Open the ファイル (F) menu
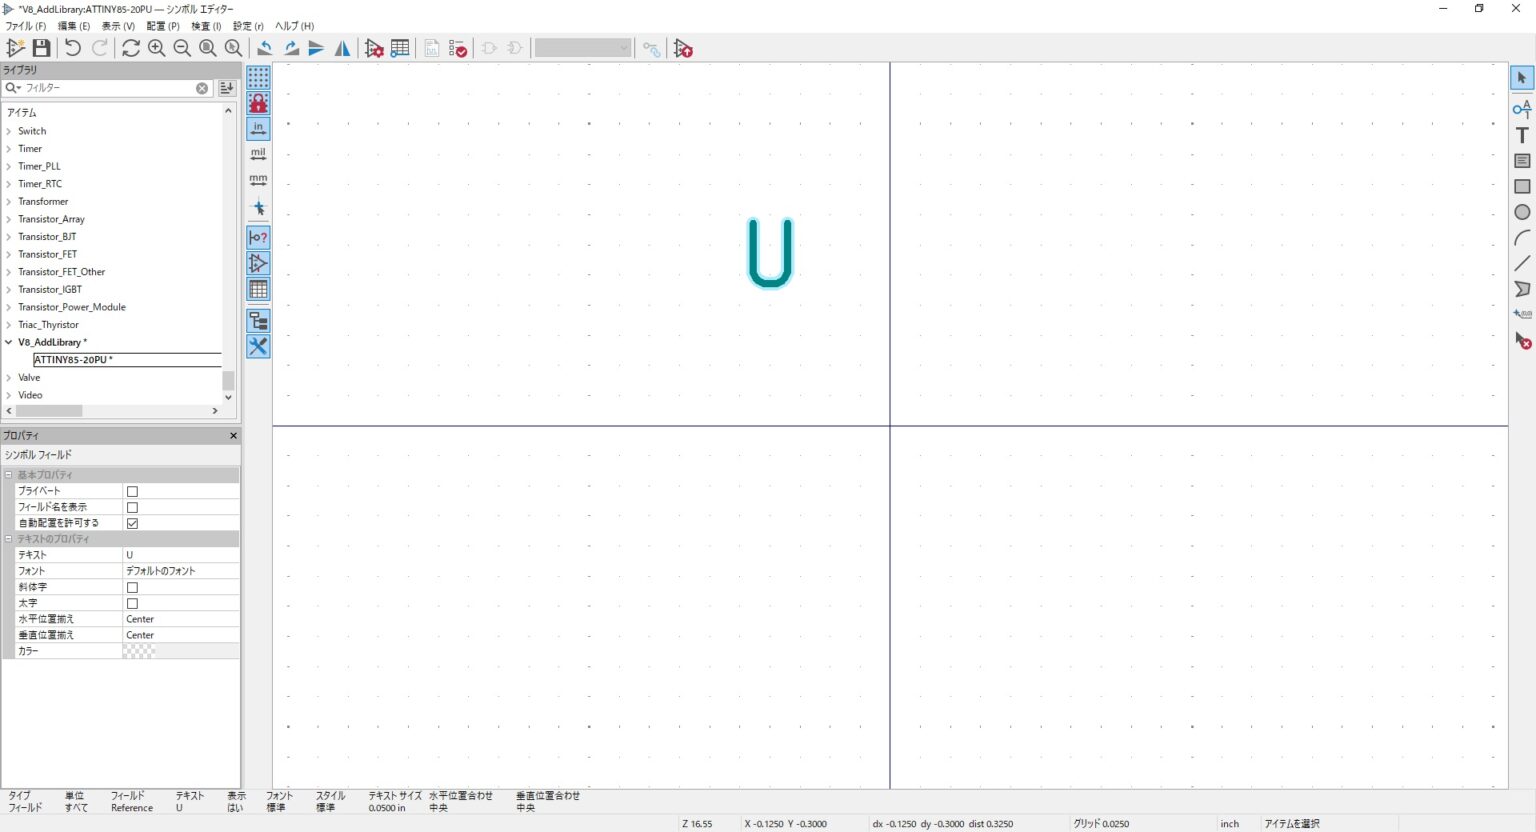This screenshot has width=1536, height=832. tap(26, 26)
